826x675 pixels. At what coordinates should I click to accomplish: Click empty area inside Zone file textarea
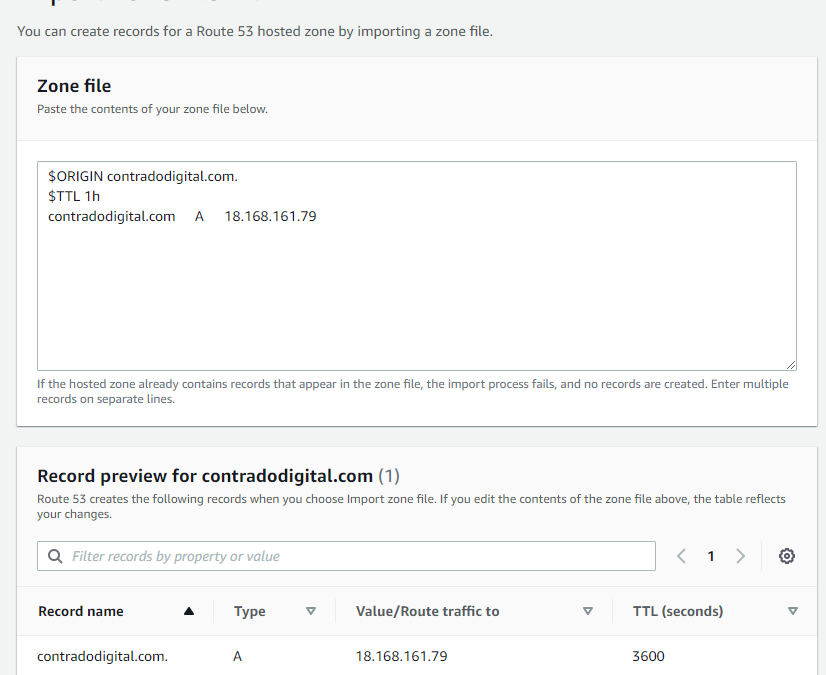coord(417,295)
